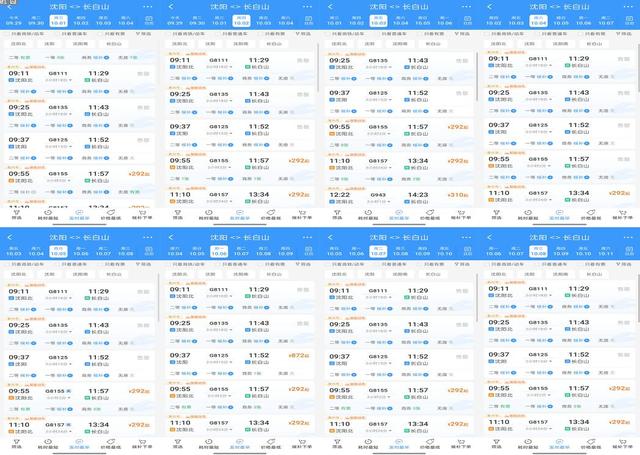Expand G8155 stop details on 10.03 screen

tap(378, 134)
